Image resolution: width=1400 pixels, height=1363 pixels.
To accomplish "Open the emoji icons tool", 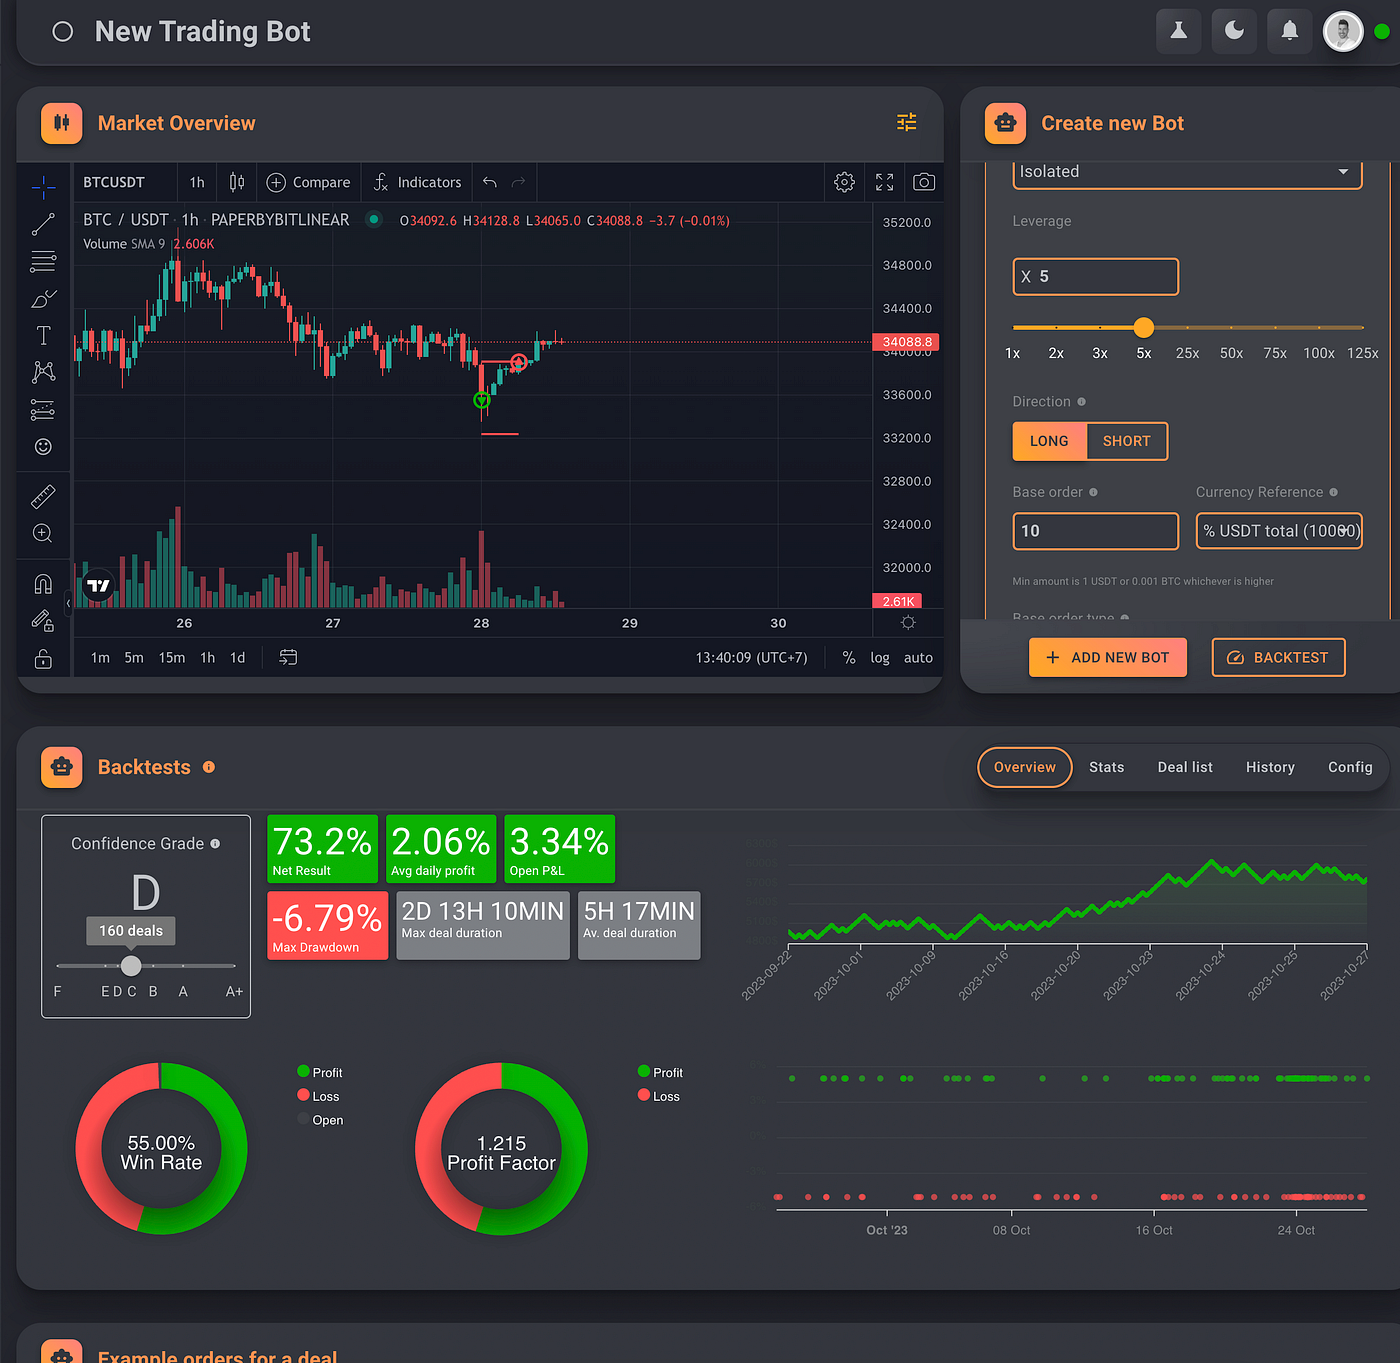I will click(43, 447).
